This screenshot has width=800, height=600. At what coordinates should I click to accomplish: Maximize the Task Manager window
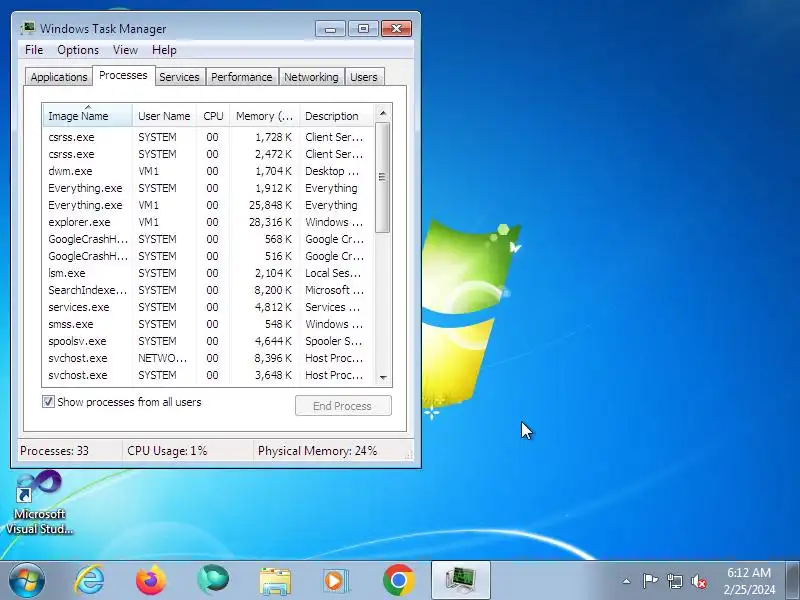tap(363, 29)
